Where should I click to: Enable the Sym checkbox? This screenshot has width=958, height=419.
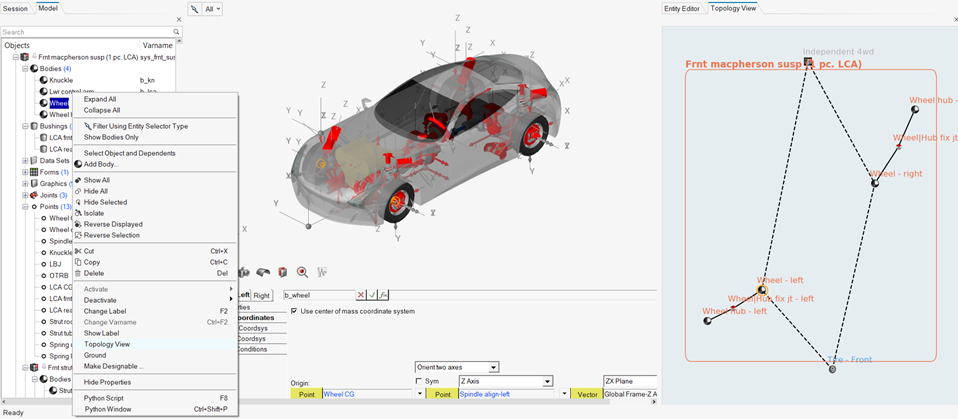[419, 381]
